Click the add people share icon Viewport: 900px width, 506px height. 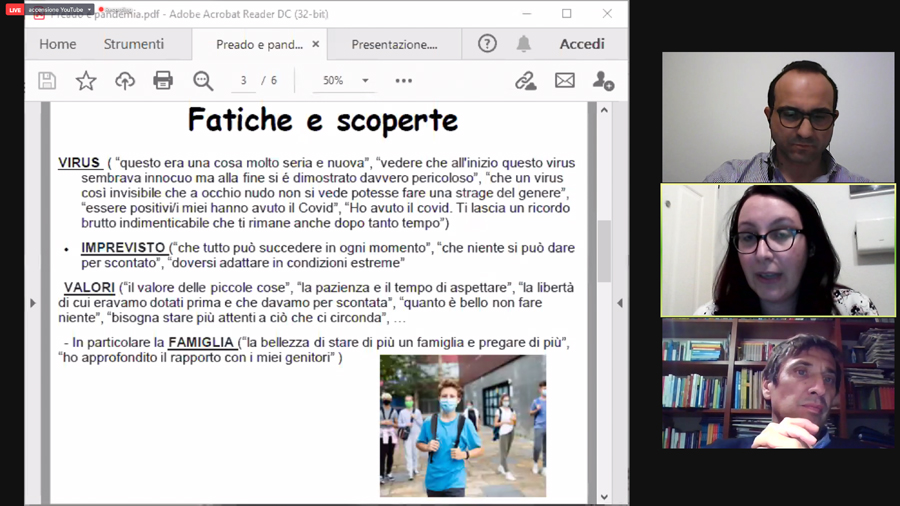click(x=603, y=81)
